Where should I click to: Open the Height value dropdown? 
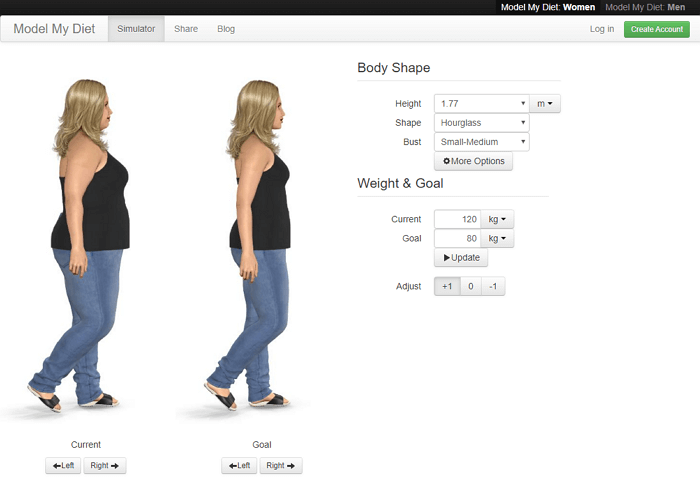(481, 103)
